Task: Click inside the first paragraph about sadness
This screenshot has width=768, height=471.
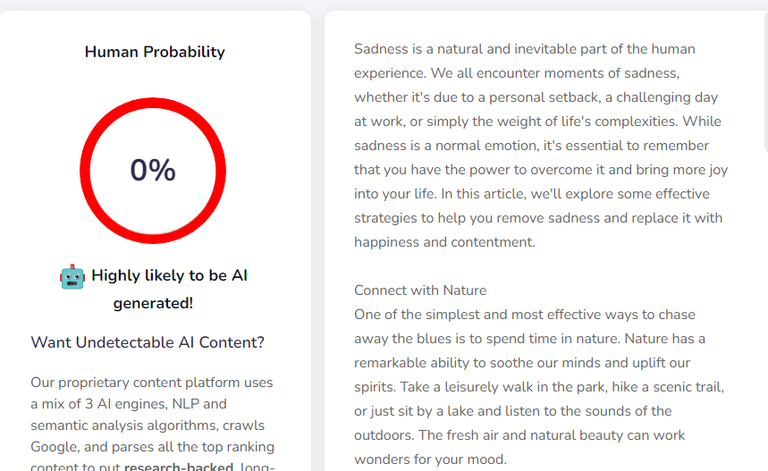Action: click(x=541, y=145)
